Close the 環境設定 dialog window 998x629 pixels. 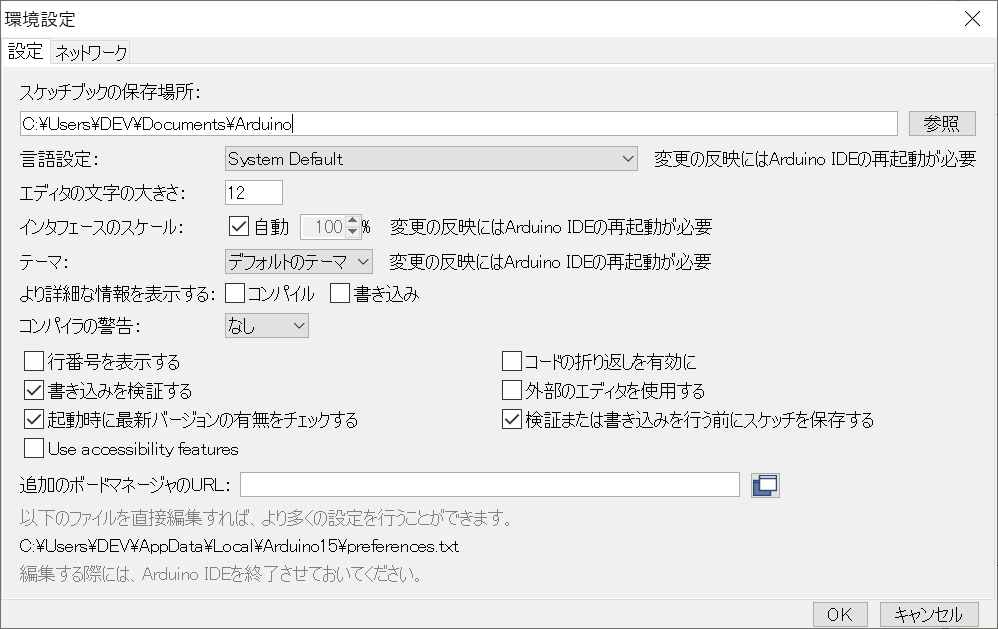[972, 19]
